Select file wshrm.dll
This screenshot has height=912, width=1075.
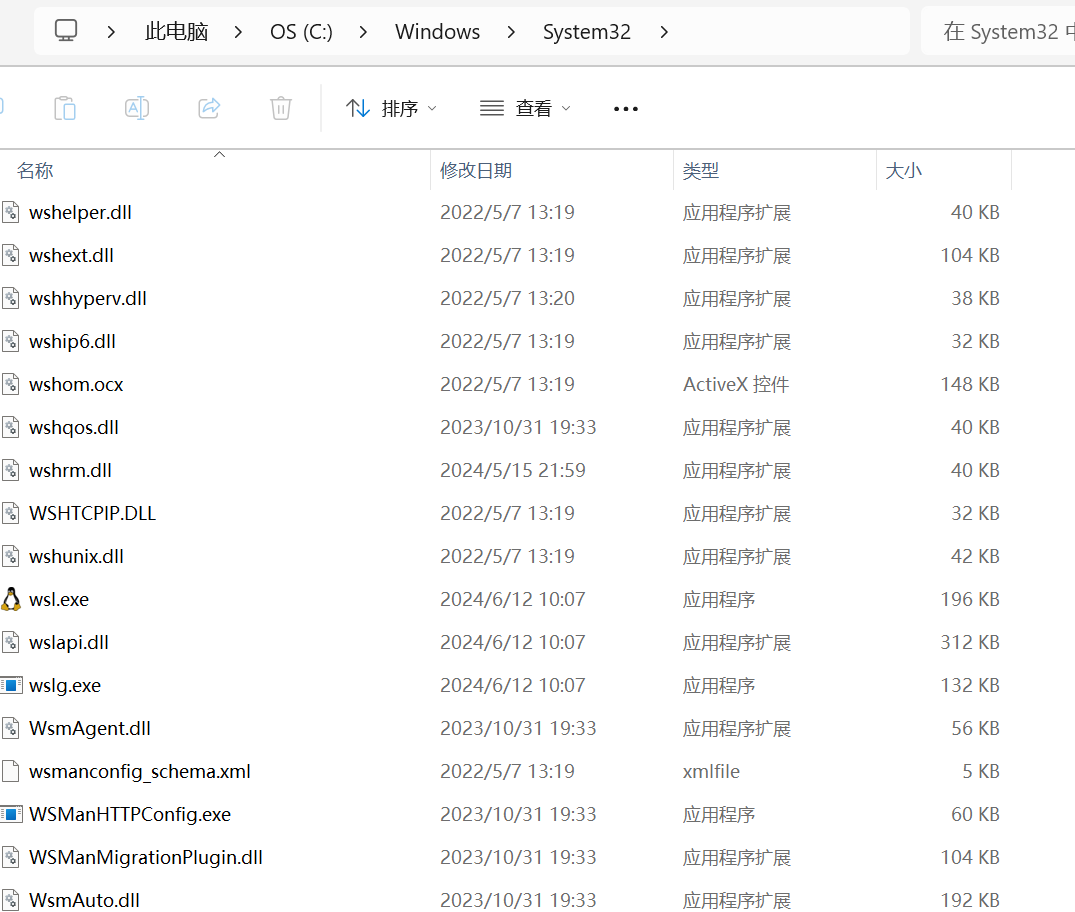(x=70, y=470)
